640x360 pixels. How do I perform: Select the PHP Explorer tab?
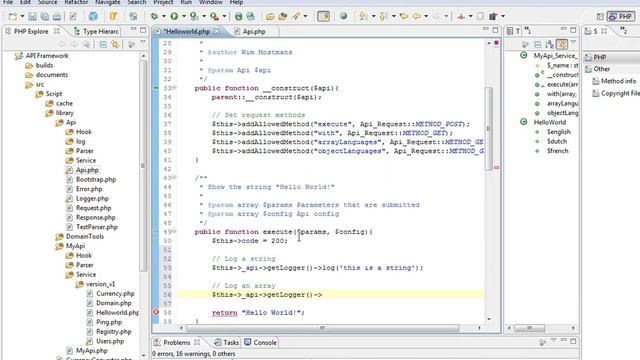[x=31, y=31]
